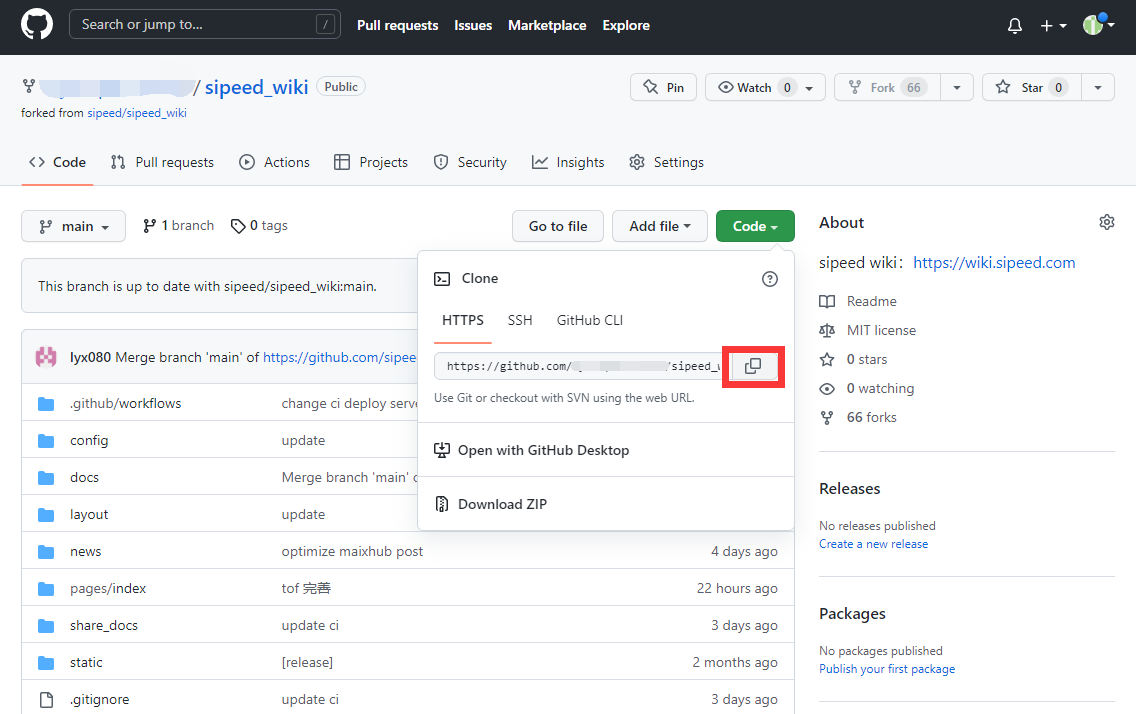Click the .github/workflows folder icon
The height and width of the screenshot is (714, 1136).
tap(46, 404)
